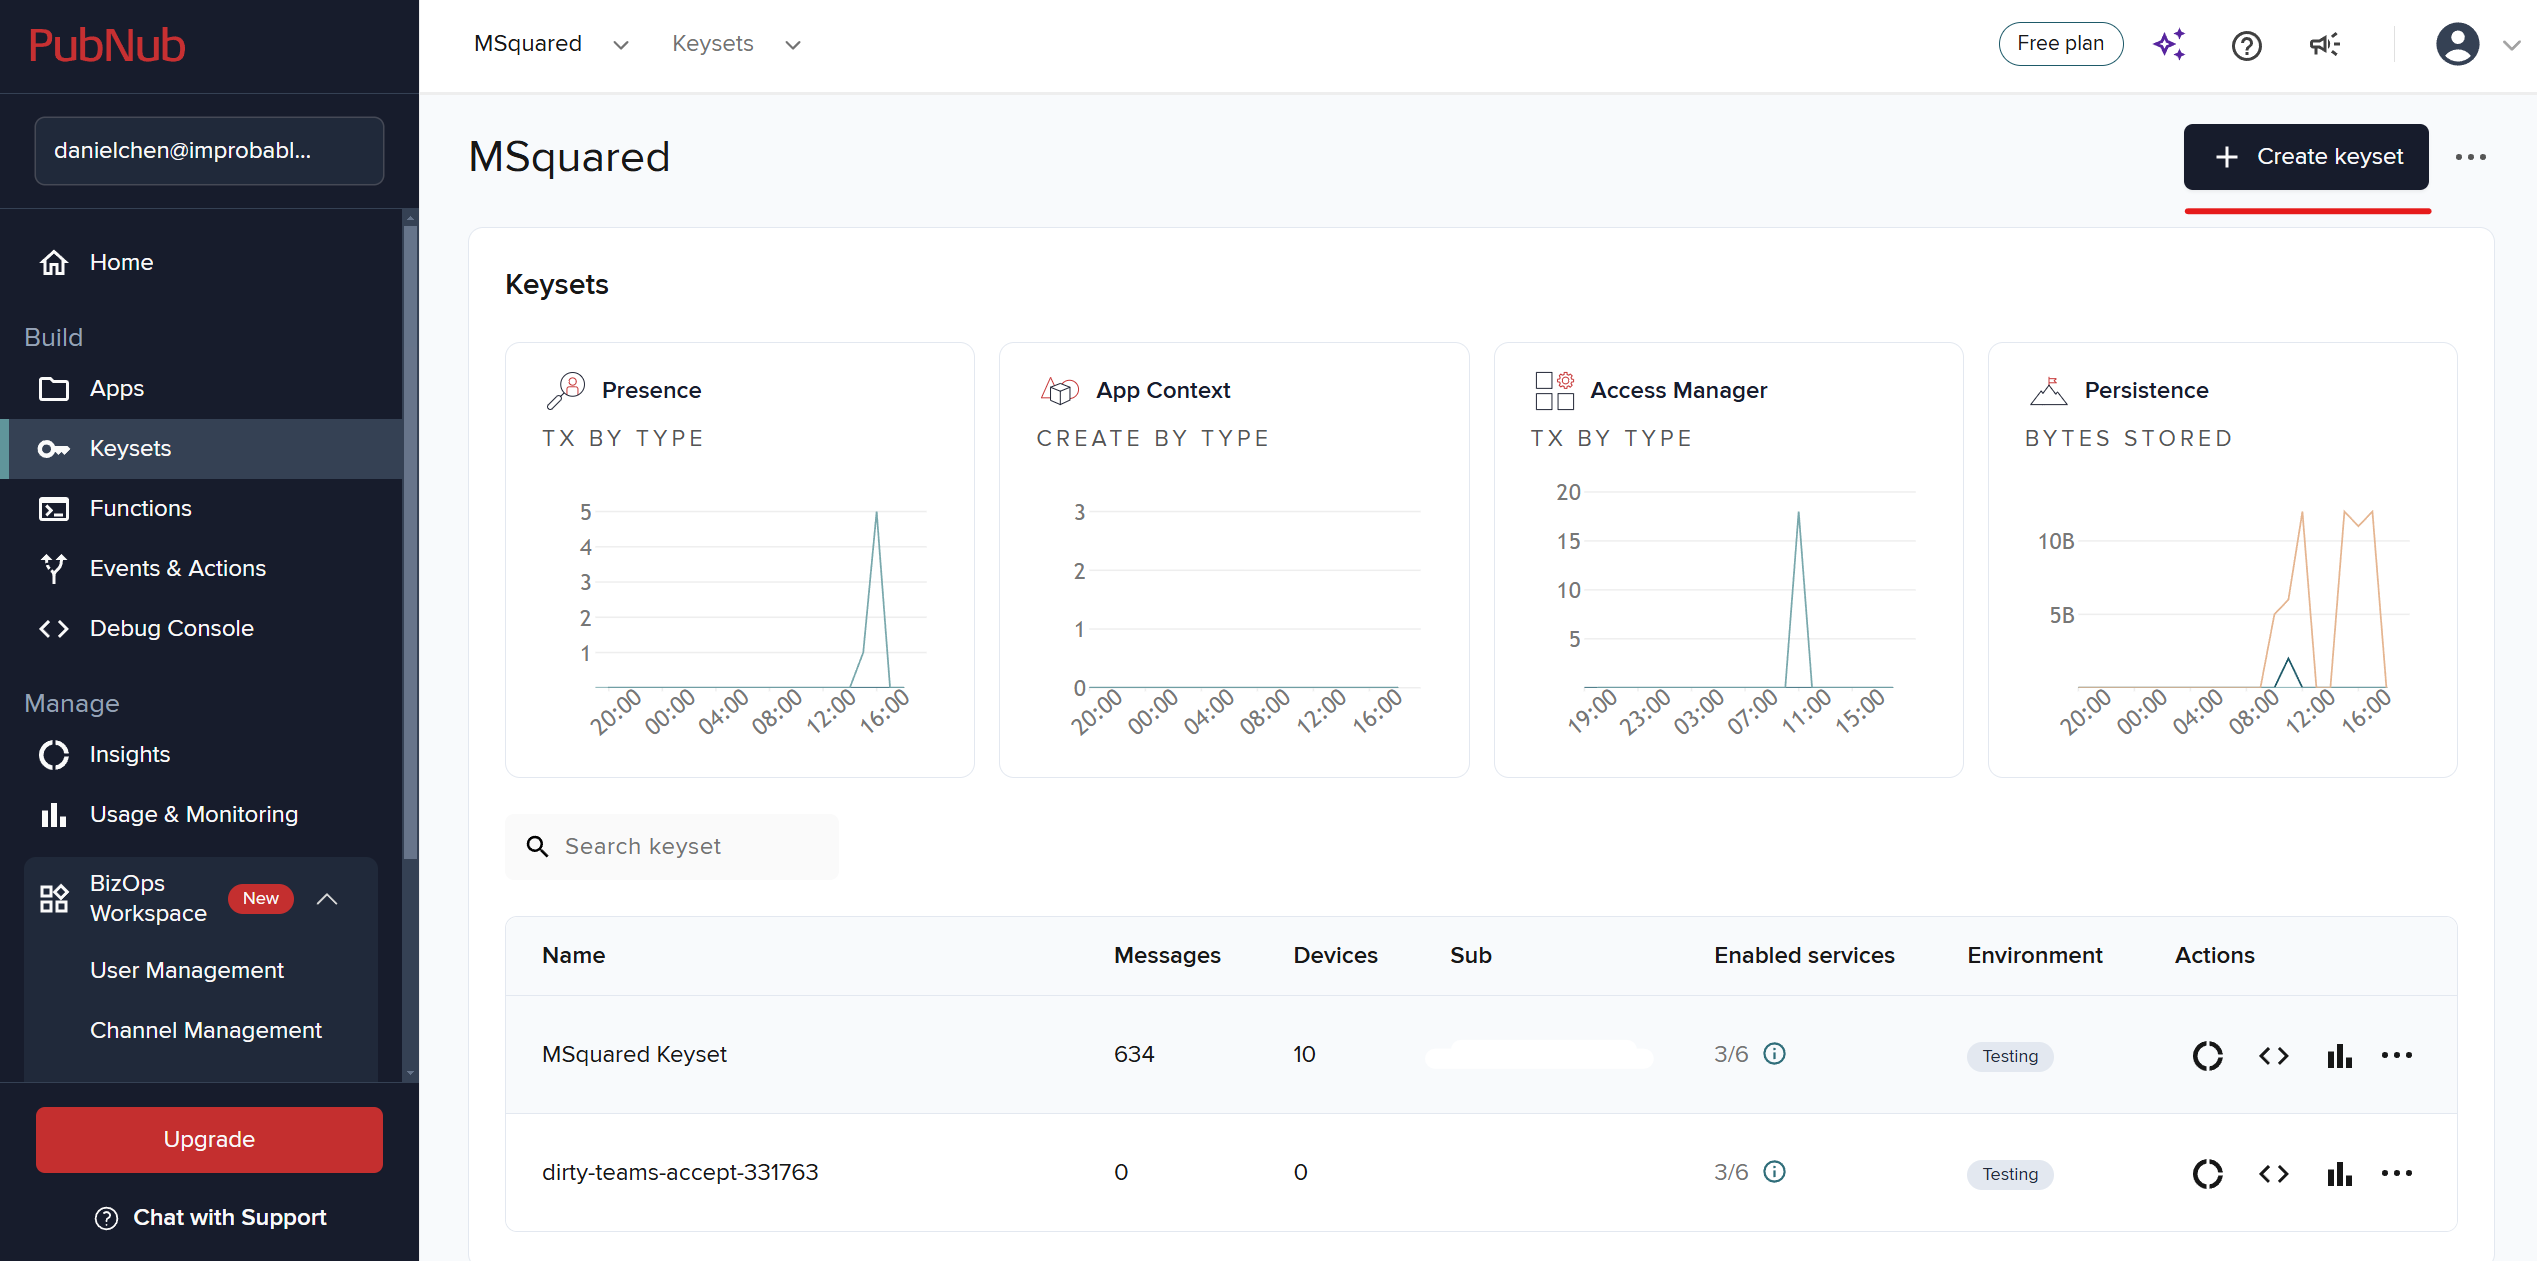Collapse the BizOps Workspace section

click(x=327, y=898)
